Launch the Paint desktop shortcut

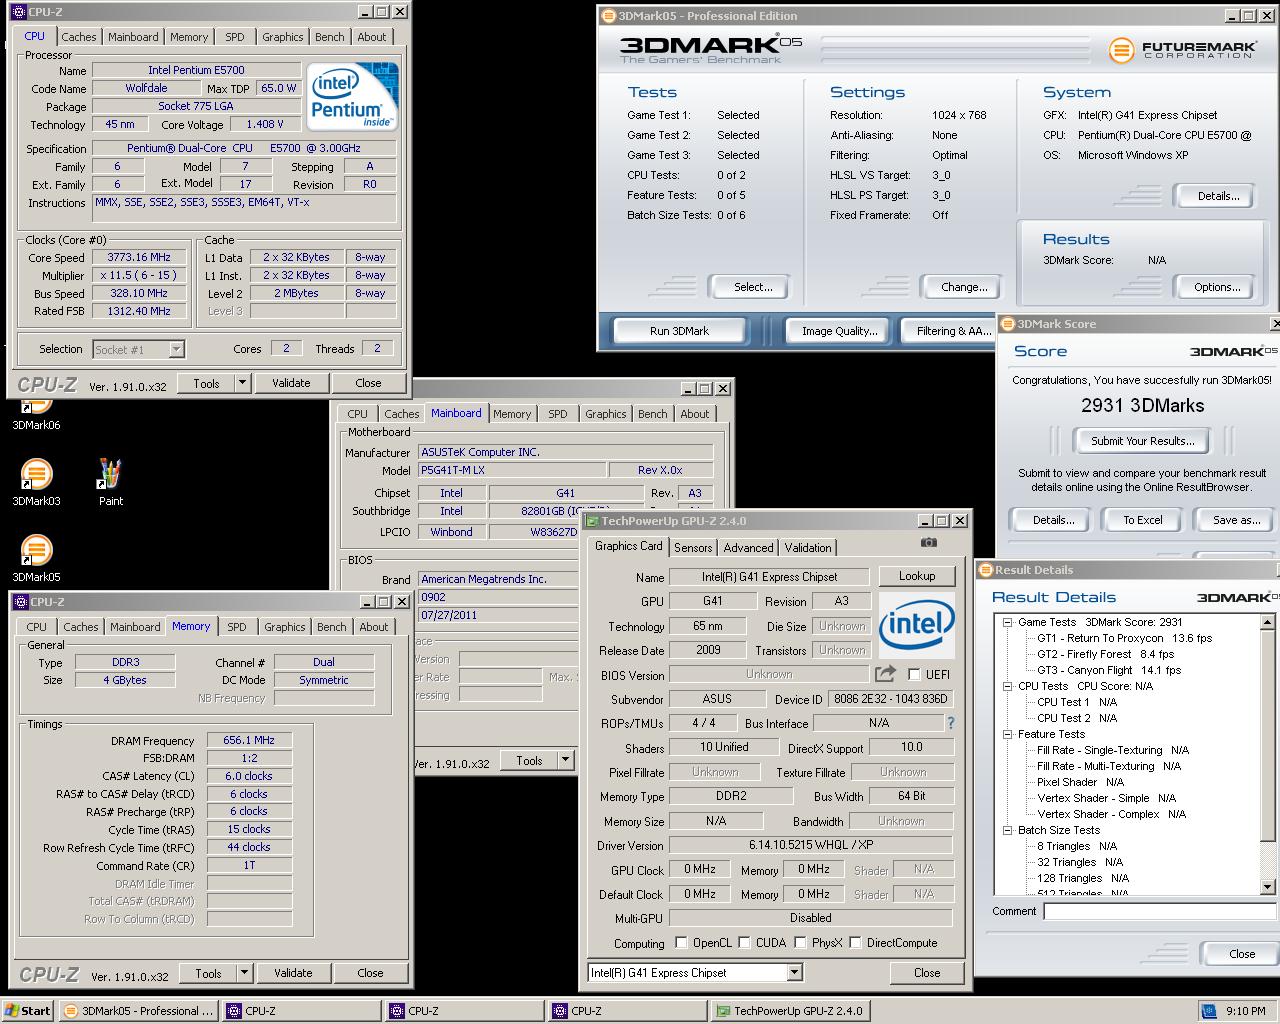pyautogui.click(x=110, y=474)
